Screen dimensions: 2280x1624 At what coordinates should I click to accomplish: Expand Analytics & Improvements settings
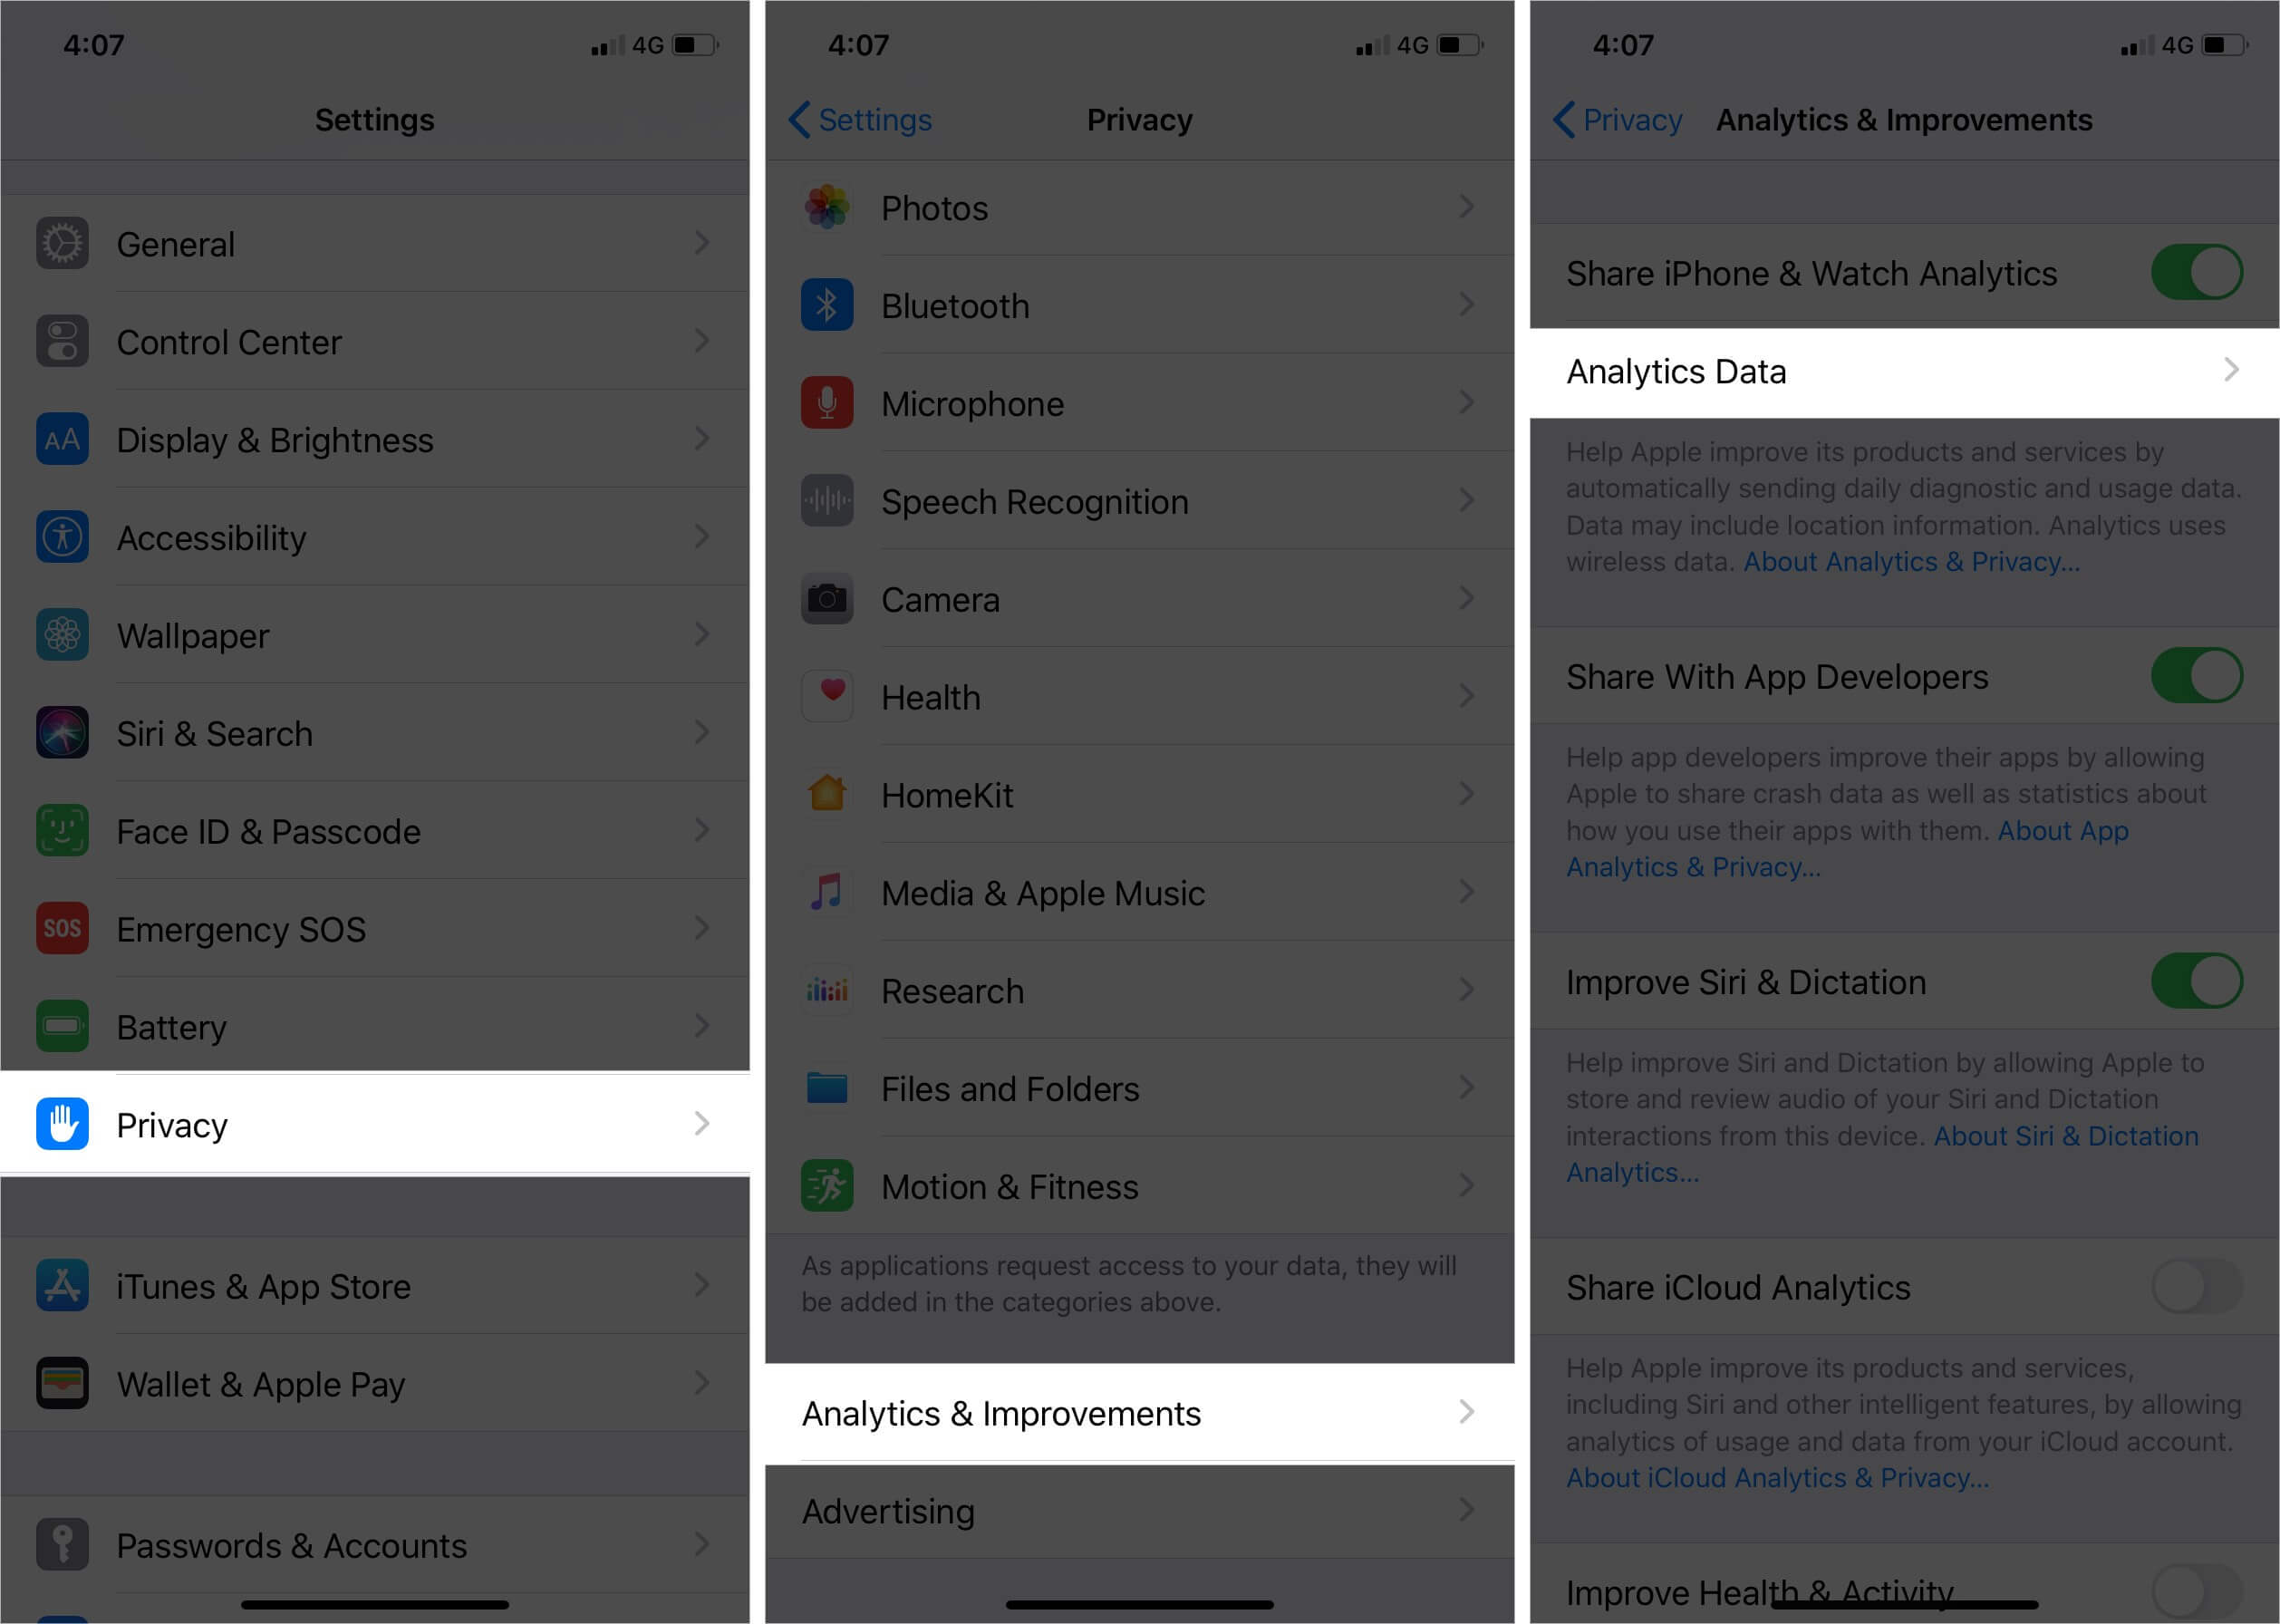click(1140, 1411)
